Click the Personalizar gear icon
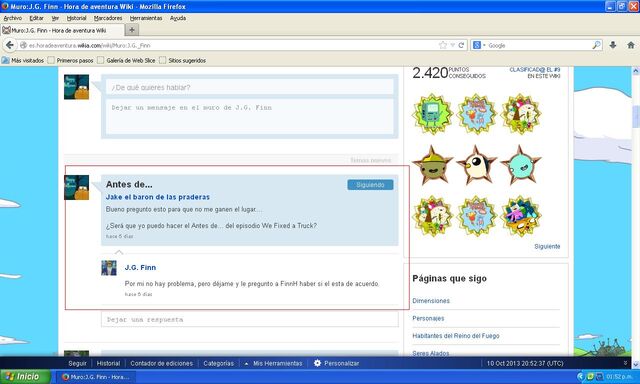Viewport: 640px width, 384px height. point(317,363)
